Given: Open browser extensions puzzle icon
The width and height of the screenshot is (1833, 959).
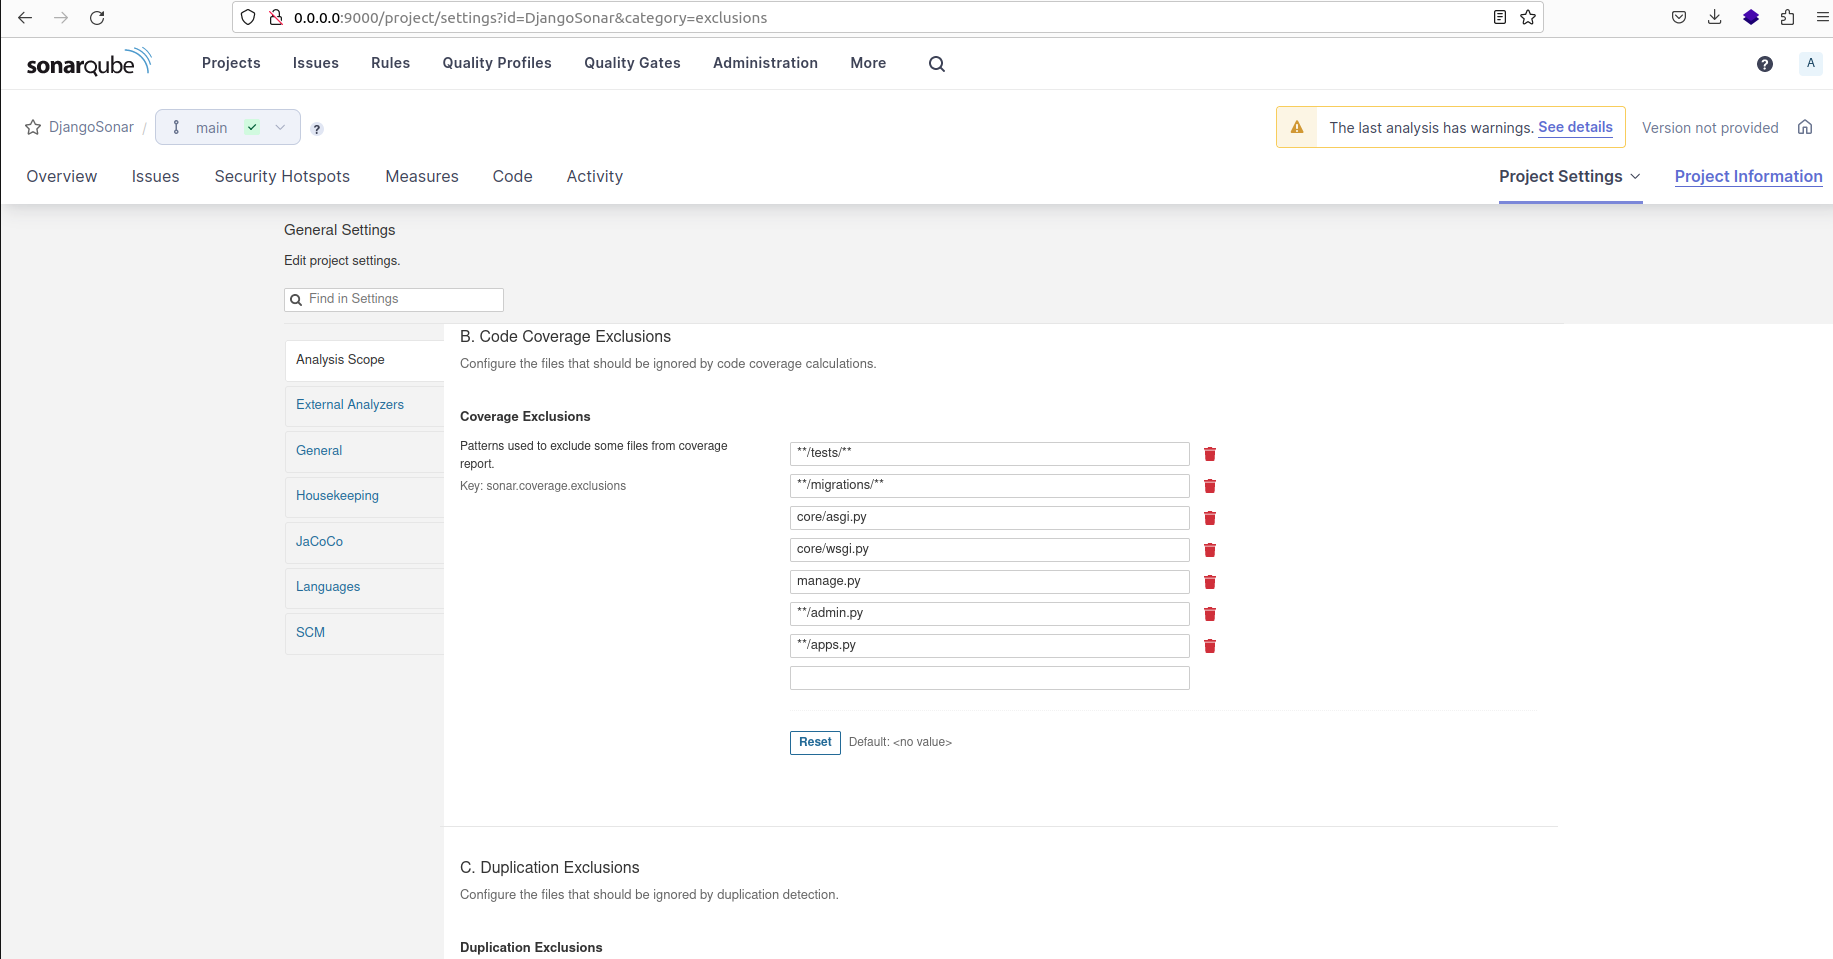Looking at the screenshot, I should coord(1788,17).
